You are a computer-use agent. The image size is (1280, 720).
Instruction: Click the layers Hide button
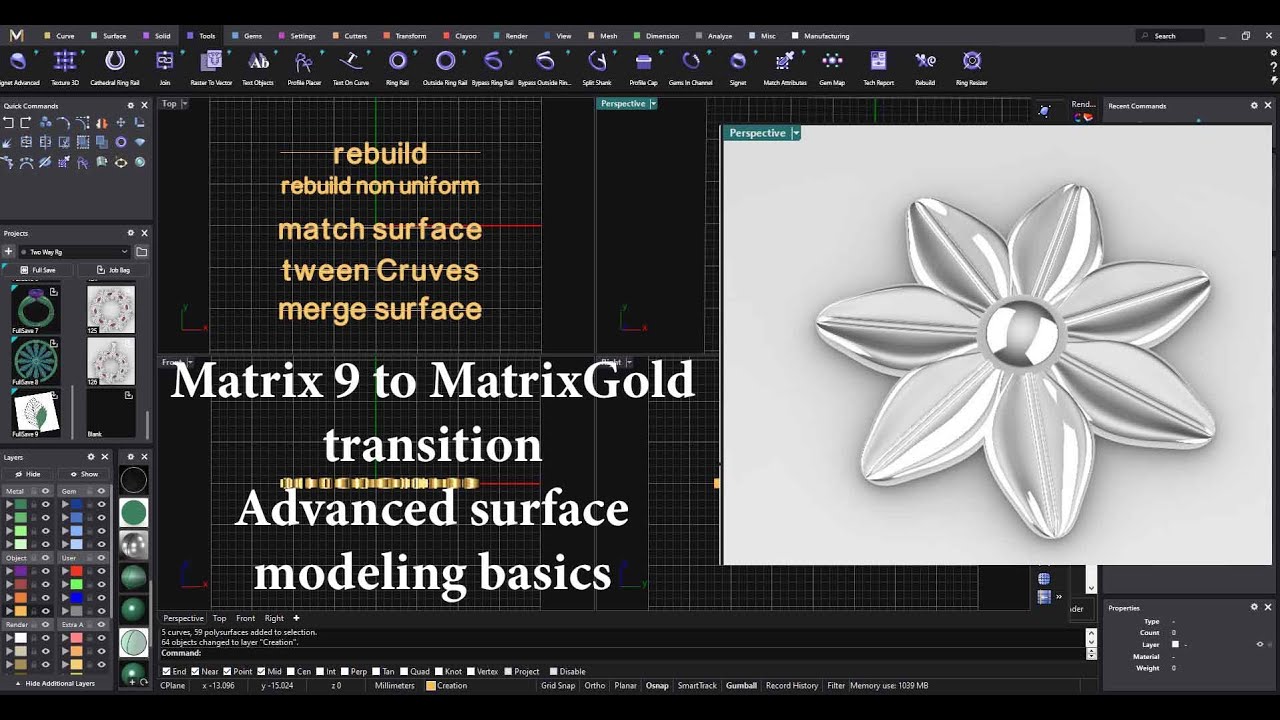[28, 474]
